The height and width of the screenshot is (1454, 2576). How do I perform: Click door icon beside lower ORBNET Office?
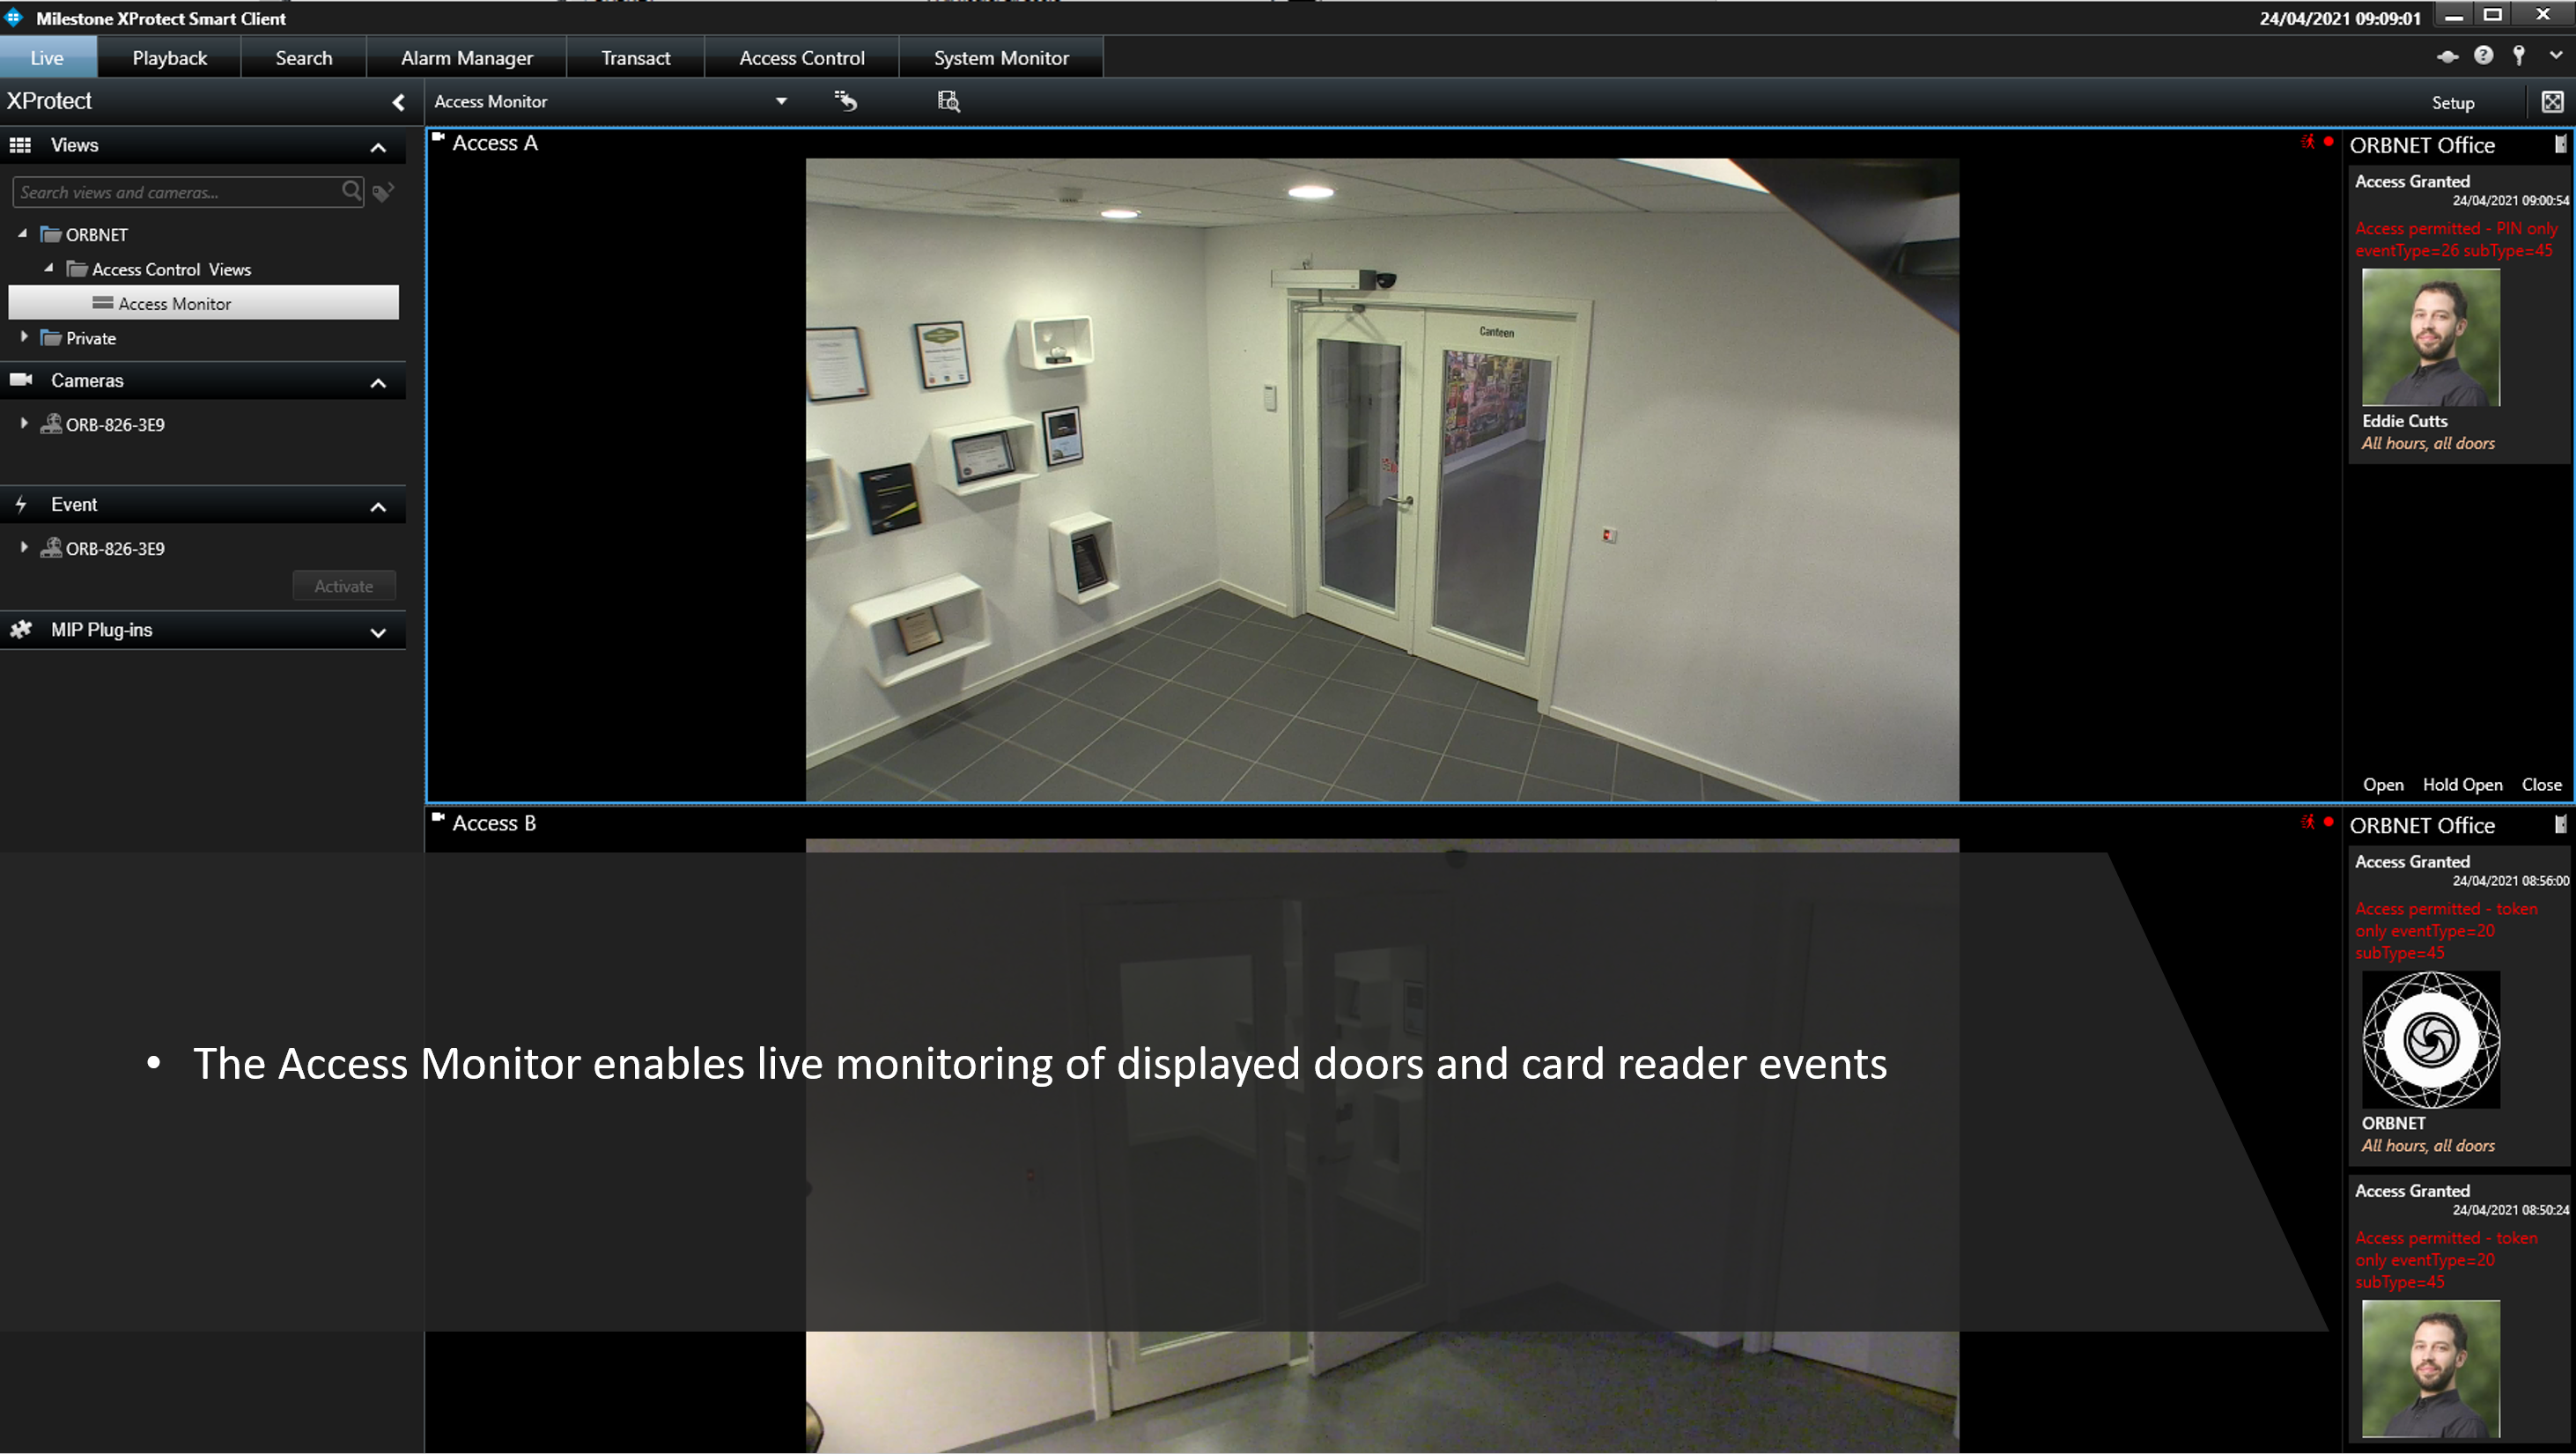(2560, 824)
